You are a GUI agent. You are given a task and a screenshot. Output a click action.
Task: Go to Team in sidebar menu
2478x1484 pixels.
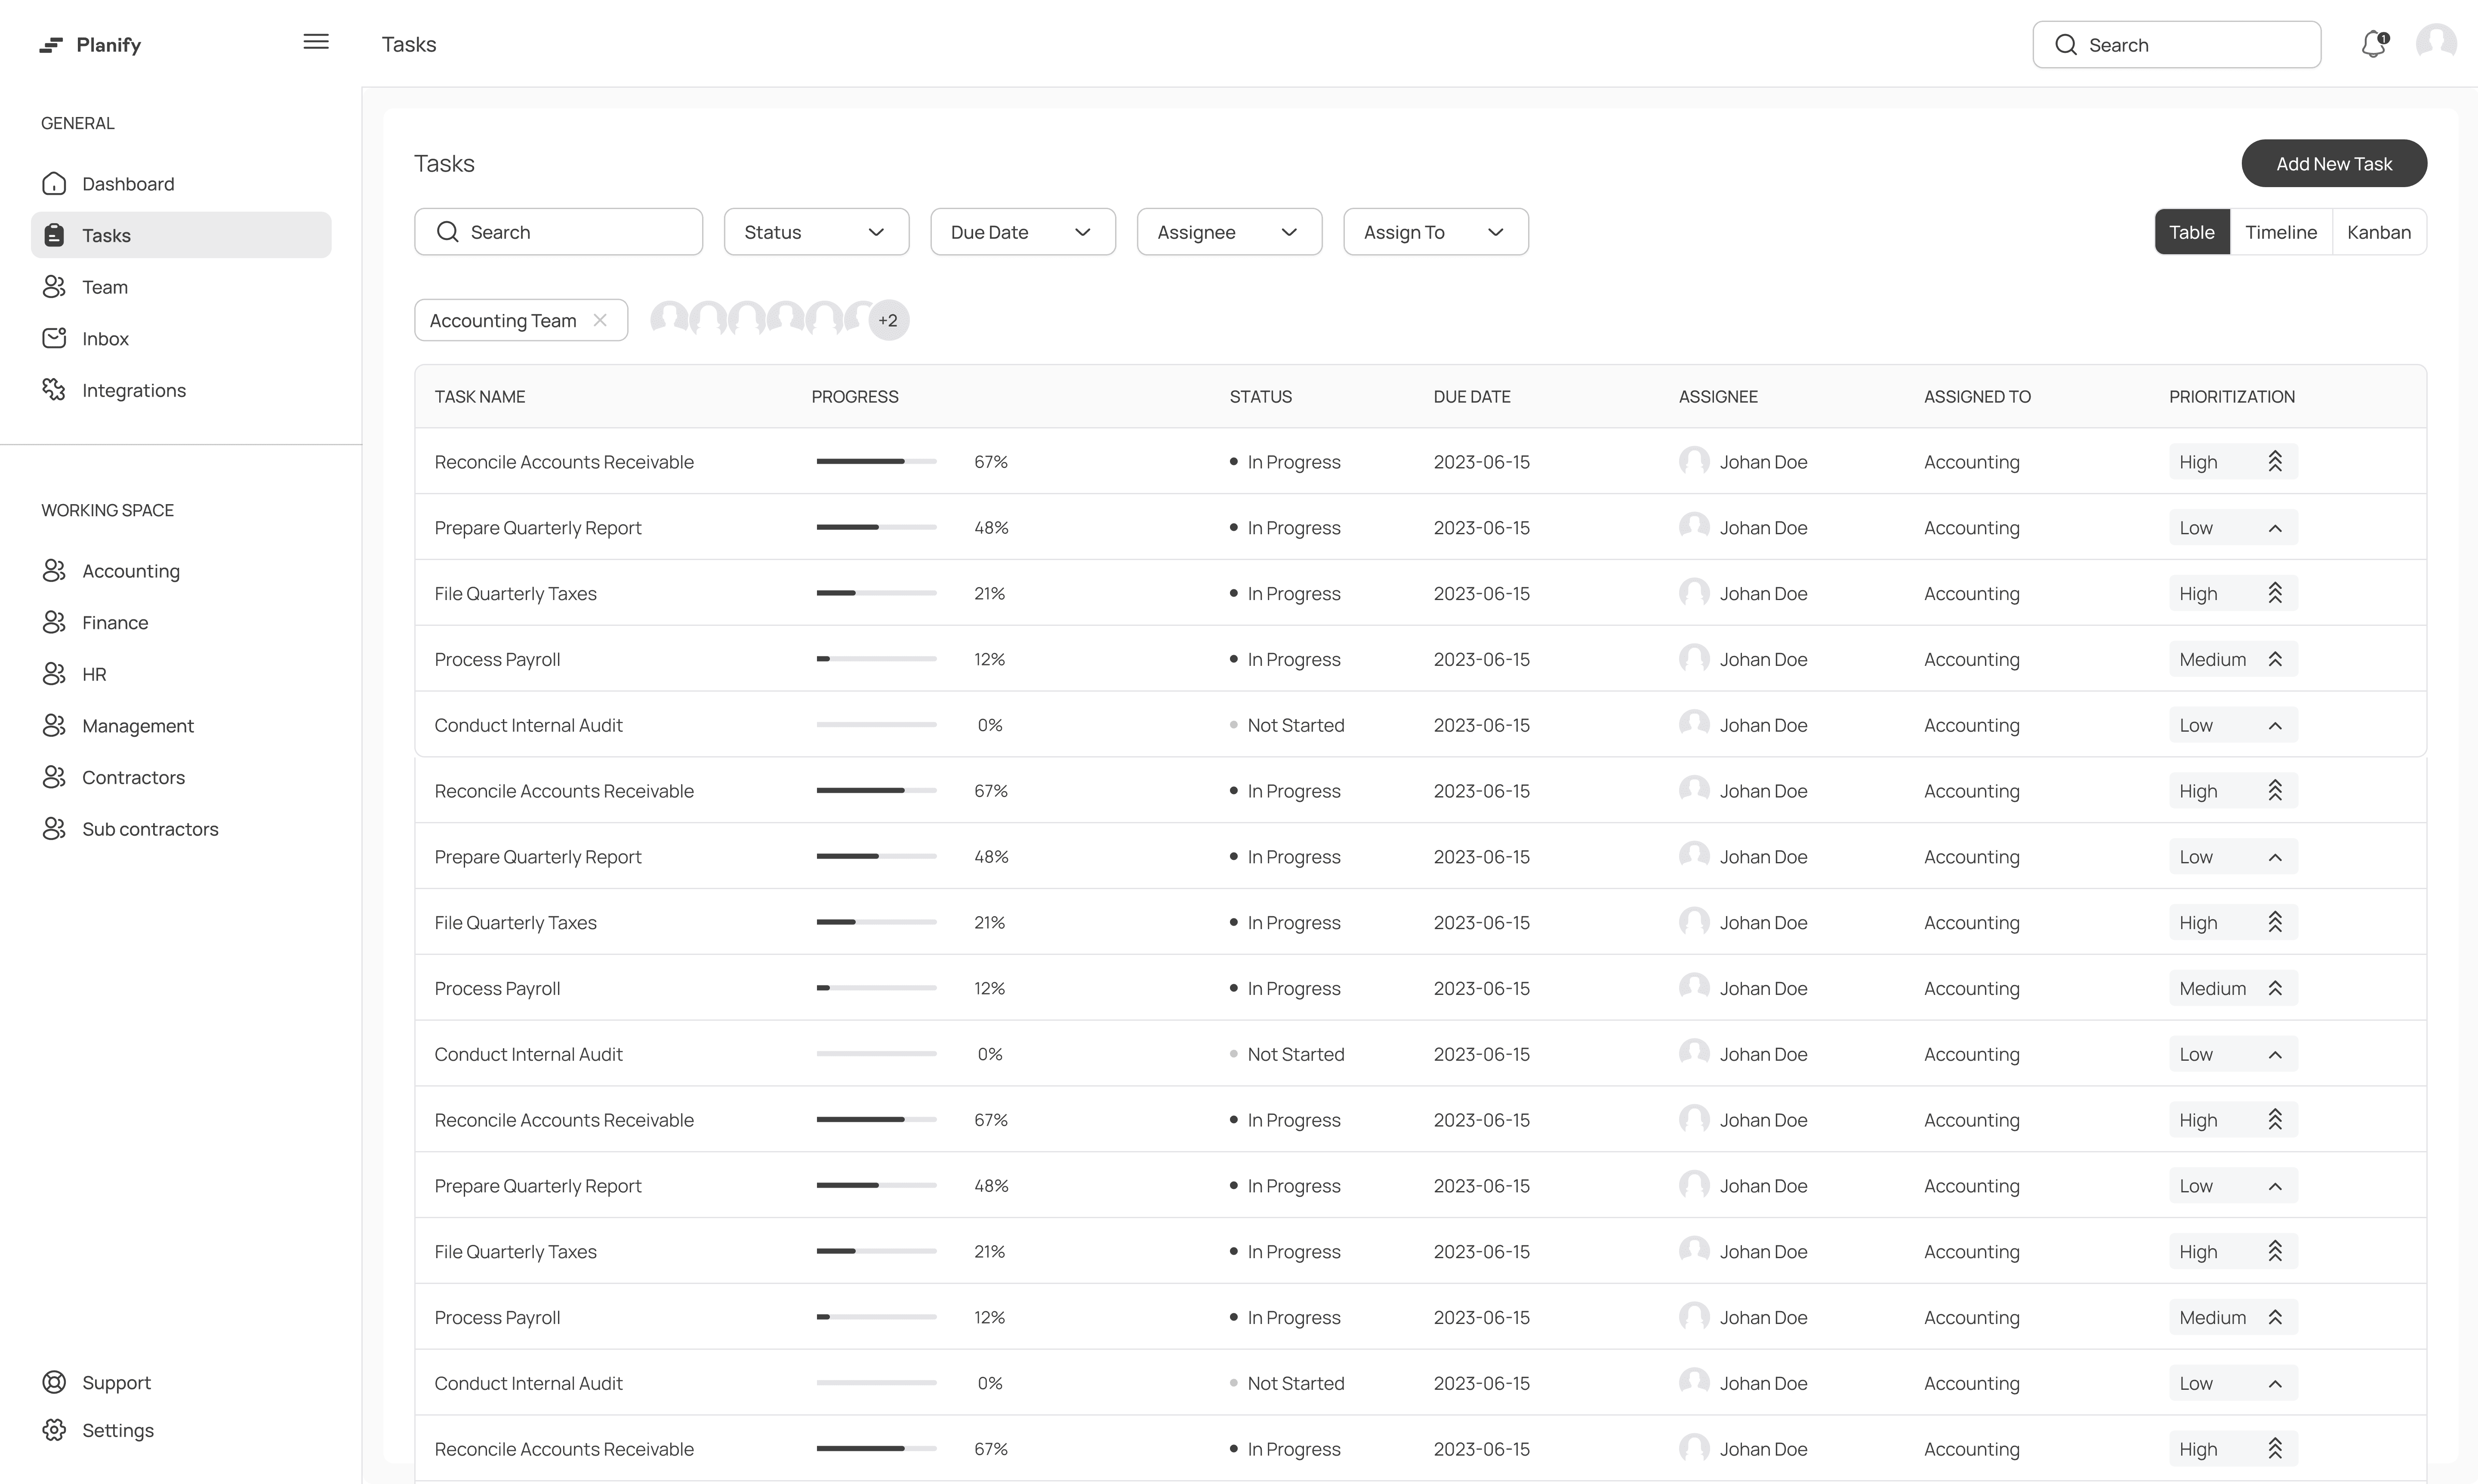click(x=105, y=287)
